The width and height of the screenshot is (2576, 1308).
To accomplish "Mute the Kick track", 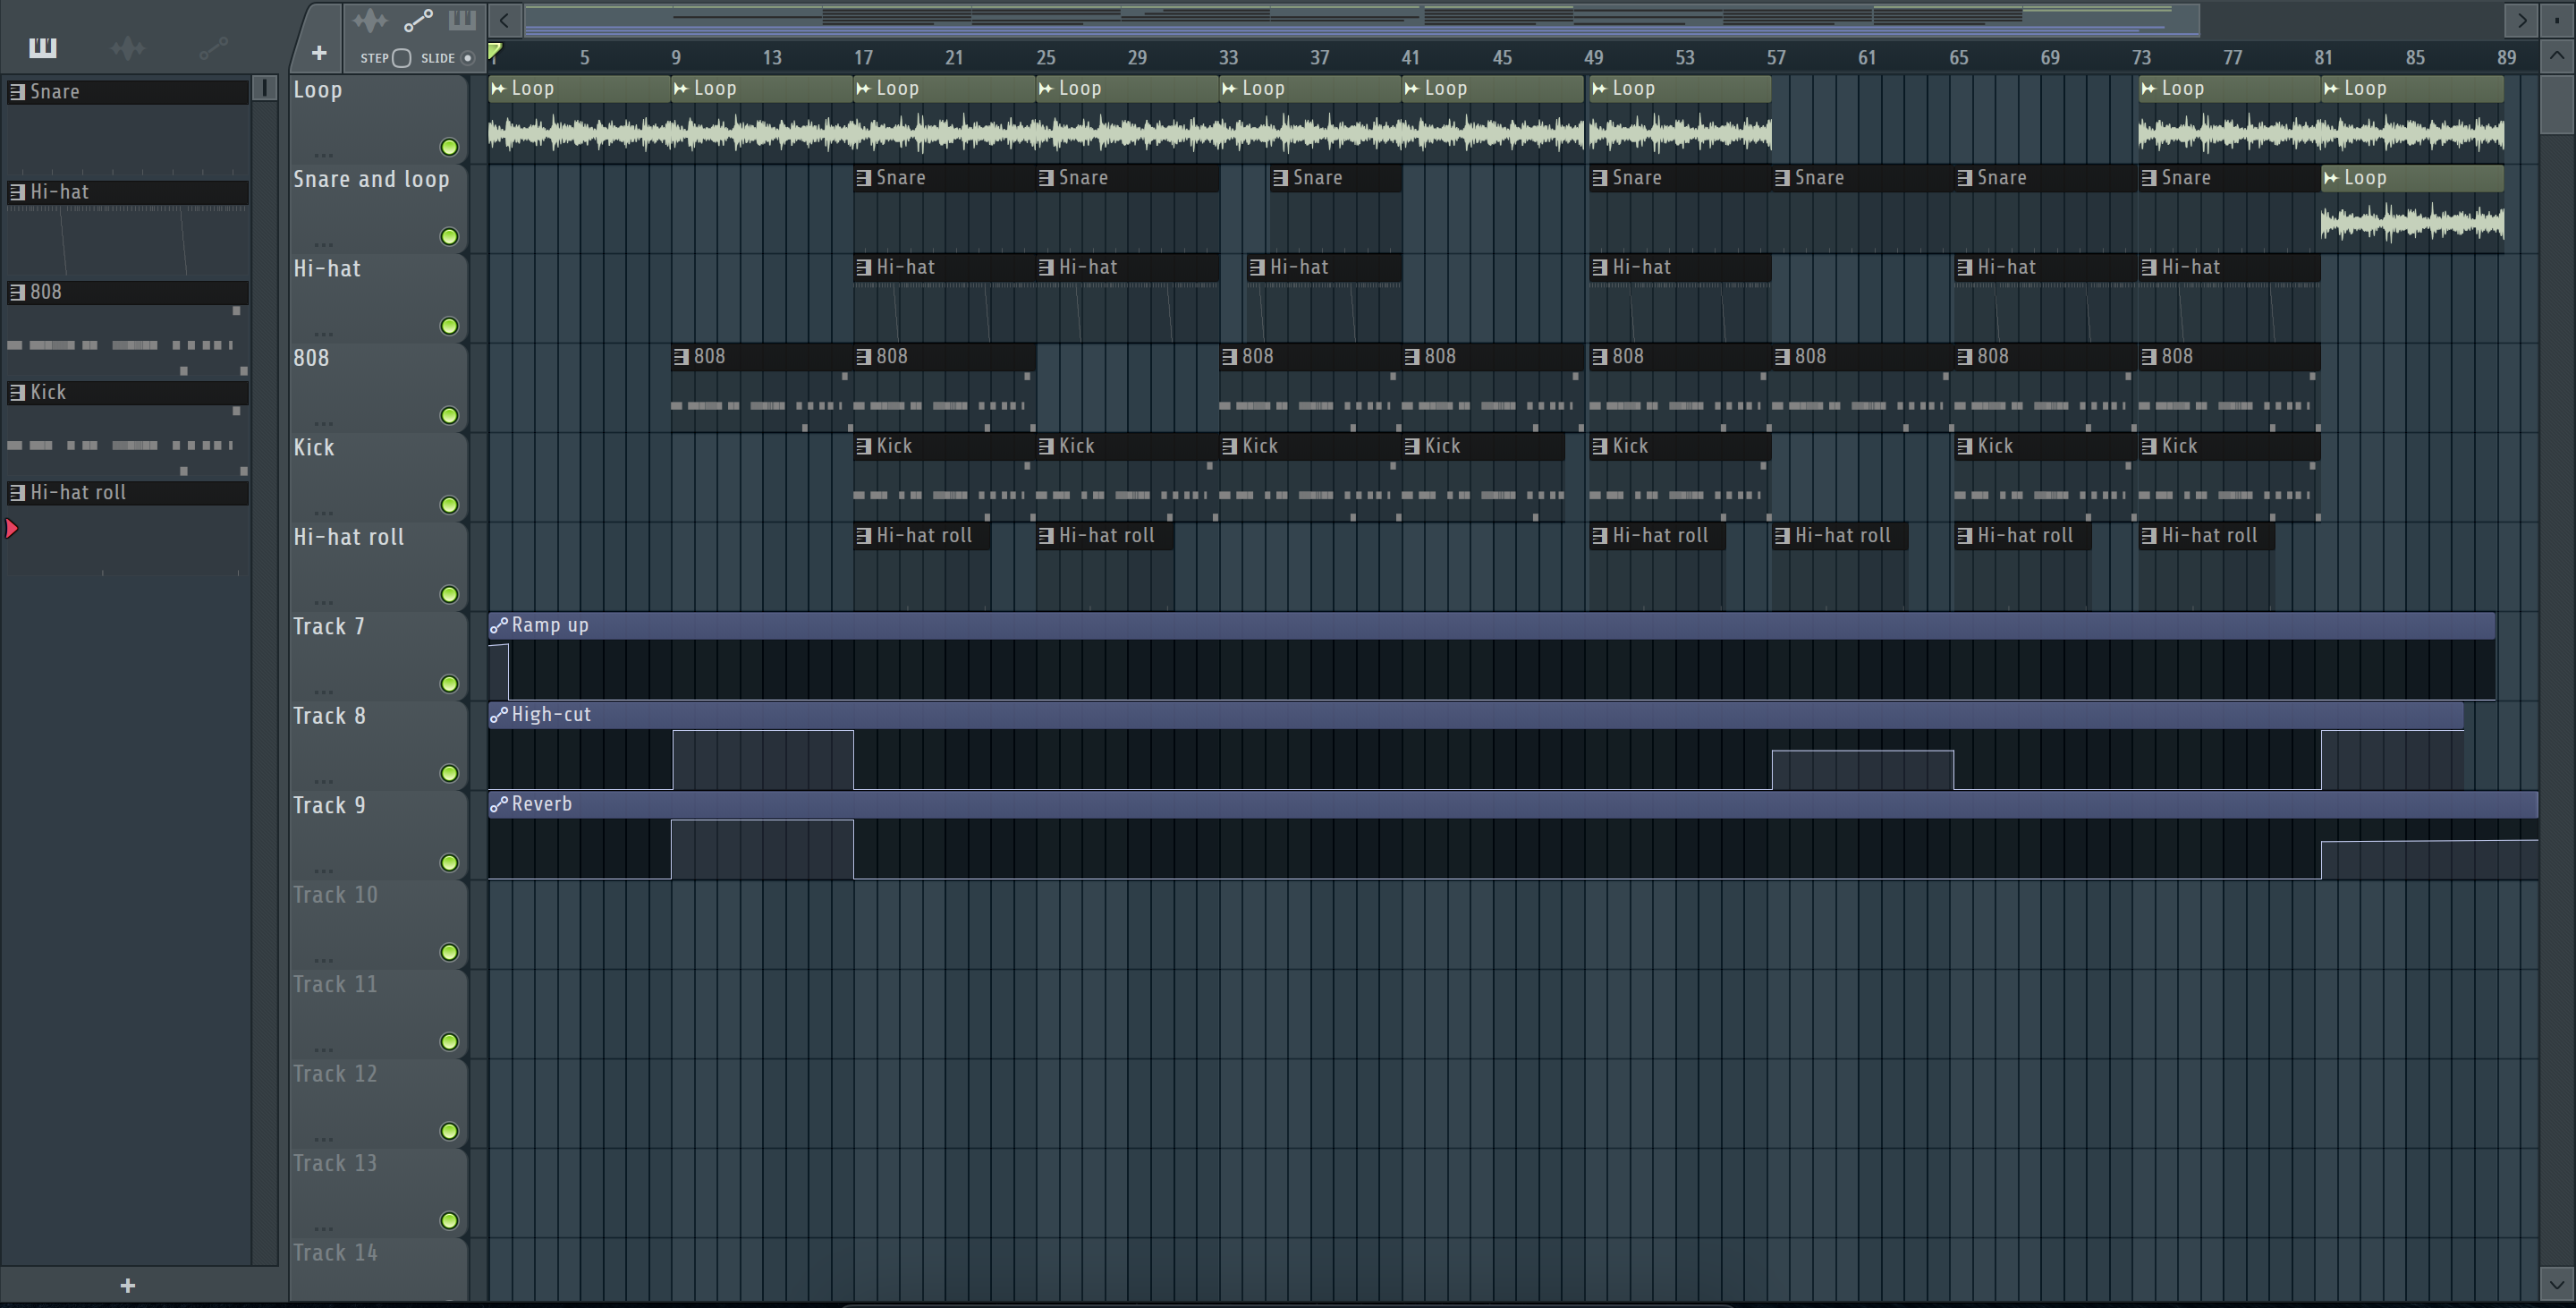I will (x=450, y=505).
